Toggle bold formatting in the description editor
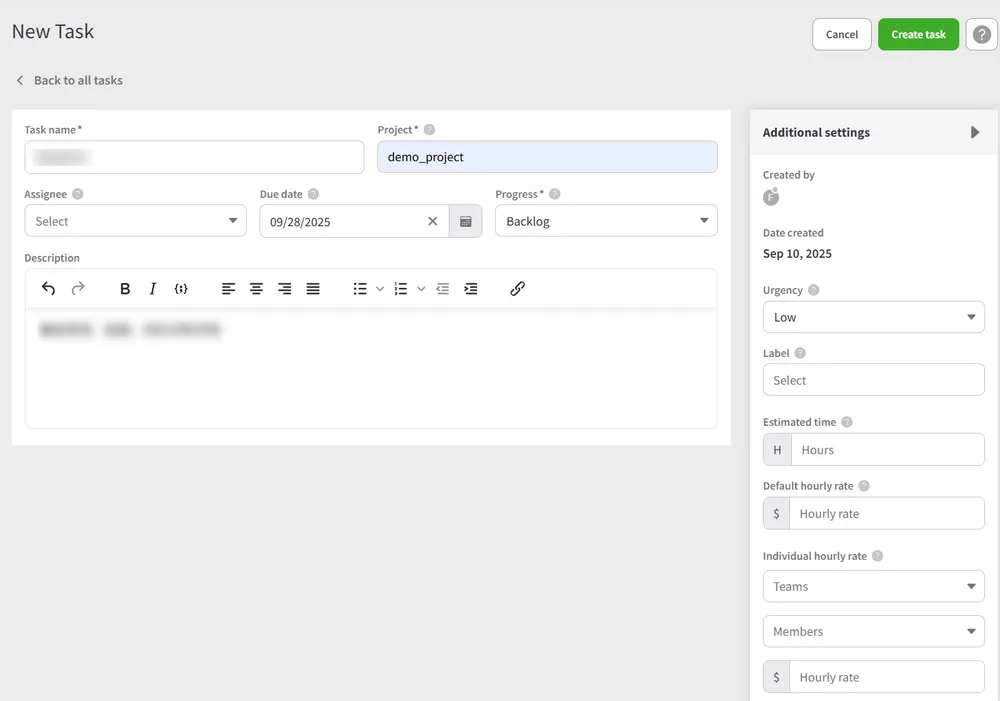The image size is (1000, 701). 124,288
